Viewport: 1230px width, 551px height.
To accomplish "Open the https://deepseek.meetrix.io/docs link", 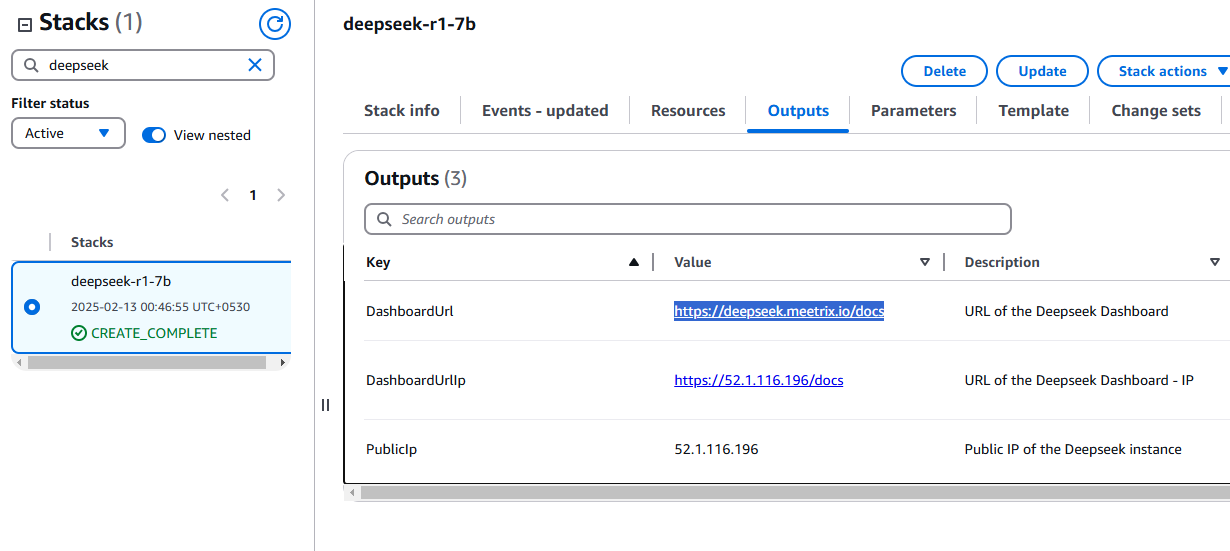I will tap(779, 311).
